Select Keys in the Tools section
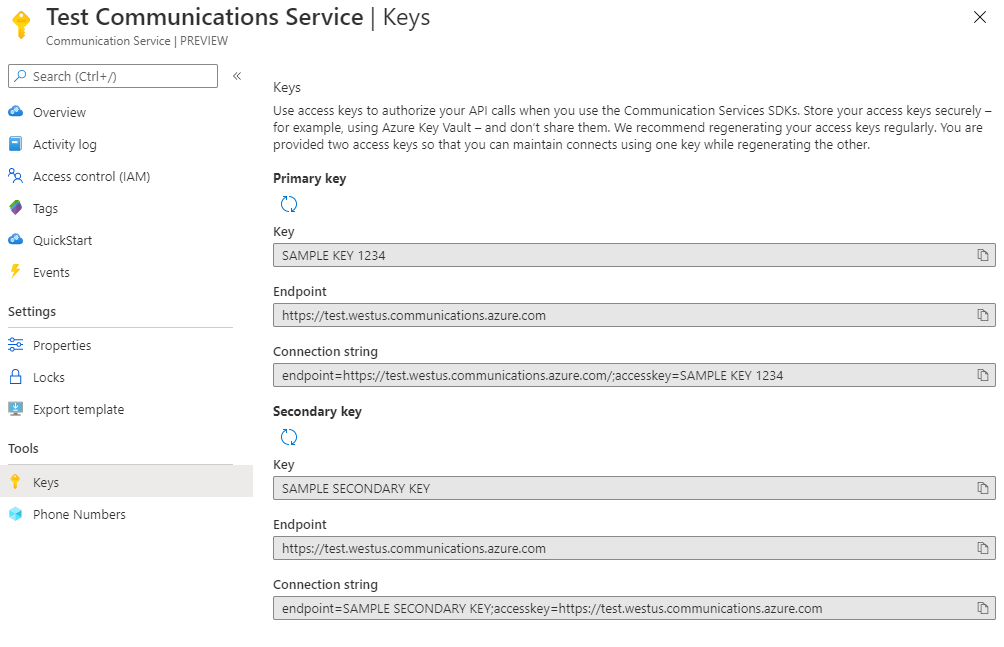The image size is (1004, 647). tap(46, 481)
